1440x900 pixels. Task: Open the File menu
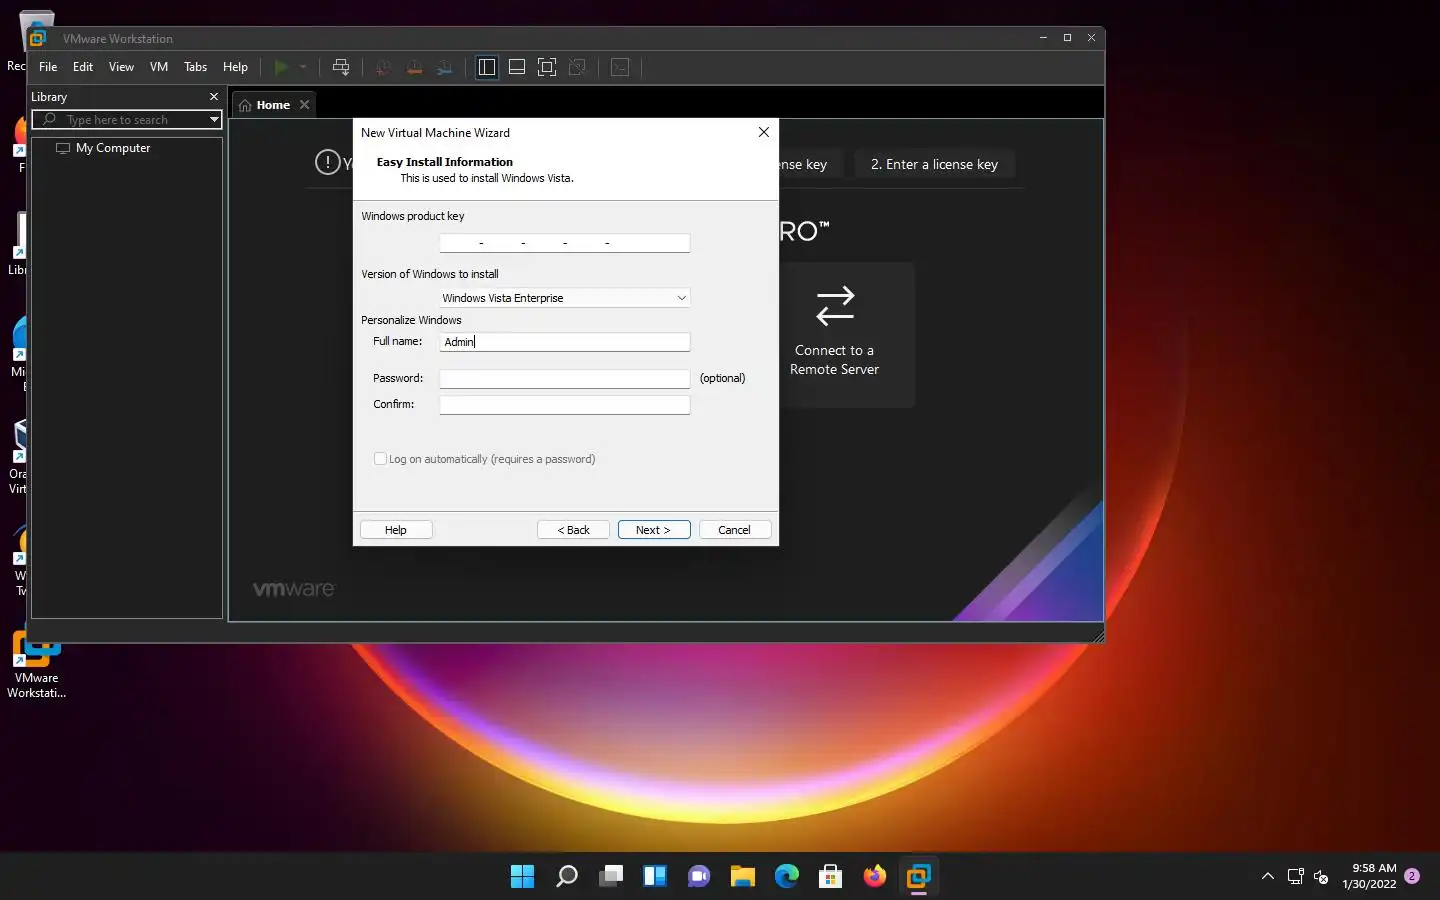point(48,67)
